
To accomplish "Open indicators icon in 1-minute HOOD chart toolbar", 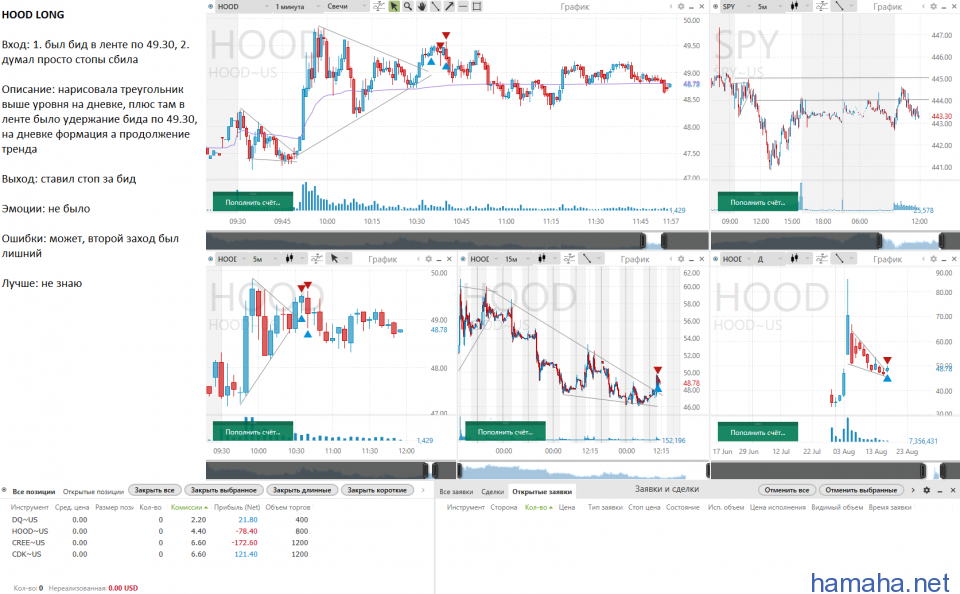I will (x=378, y=6).
